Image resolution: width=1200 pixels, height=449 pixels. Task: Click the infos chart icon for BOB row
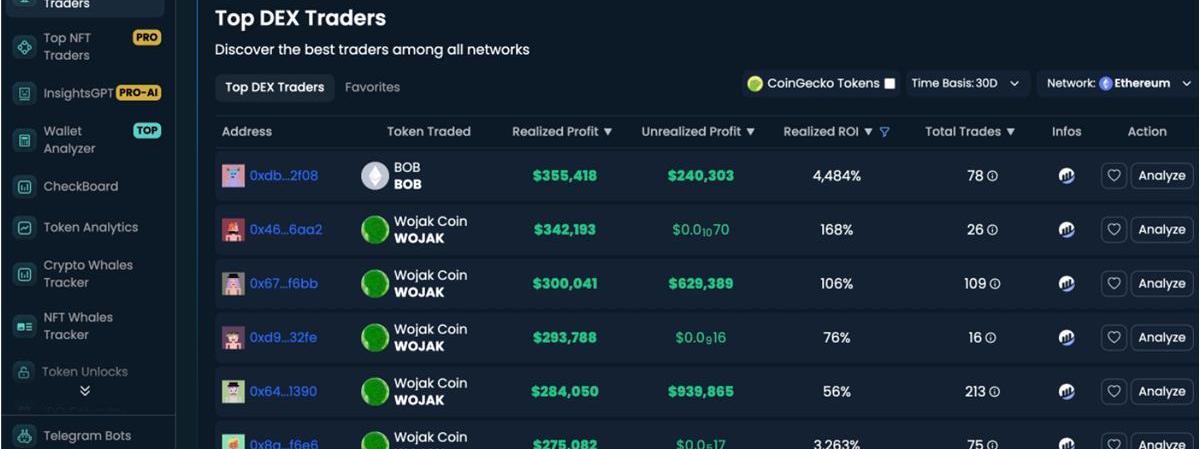point(1066,176)
